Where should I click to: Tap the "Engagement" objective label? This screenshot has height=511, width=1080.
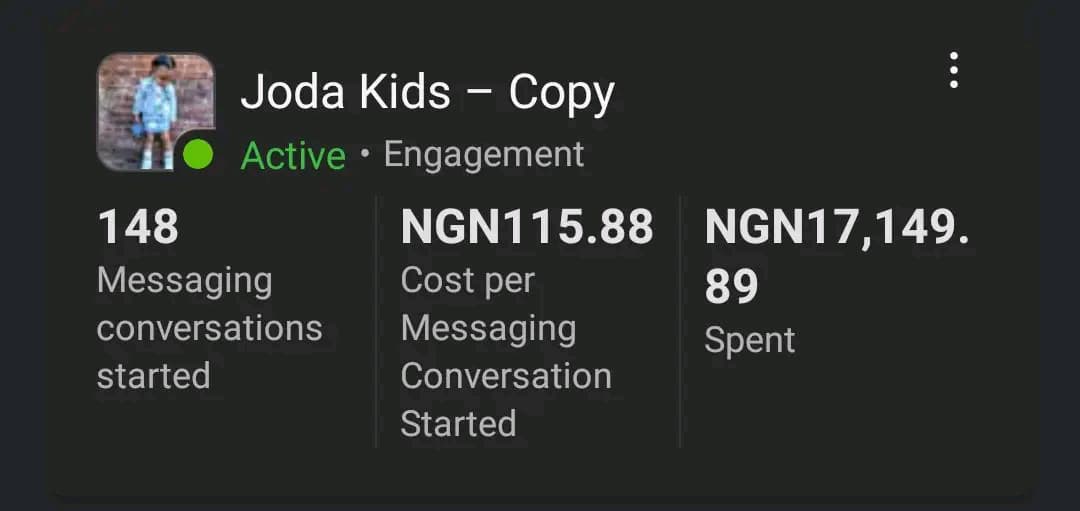(484, 154)
